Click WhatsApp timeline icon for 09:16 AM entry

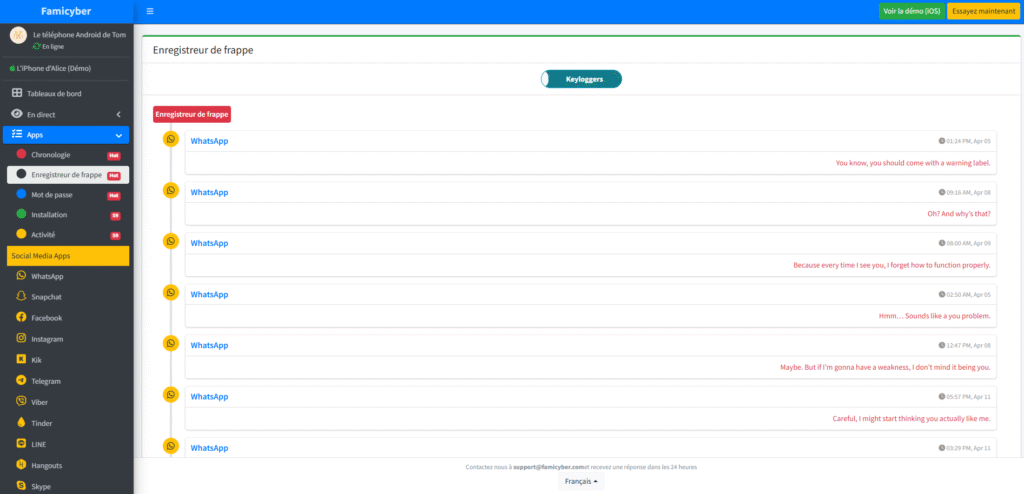[170, 190]
